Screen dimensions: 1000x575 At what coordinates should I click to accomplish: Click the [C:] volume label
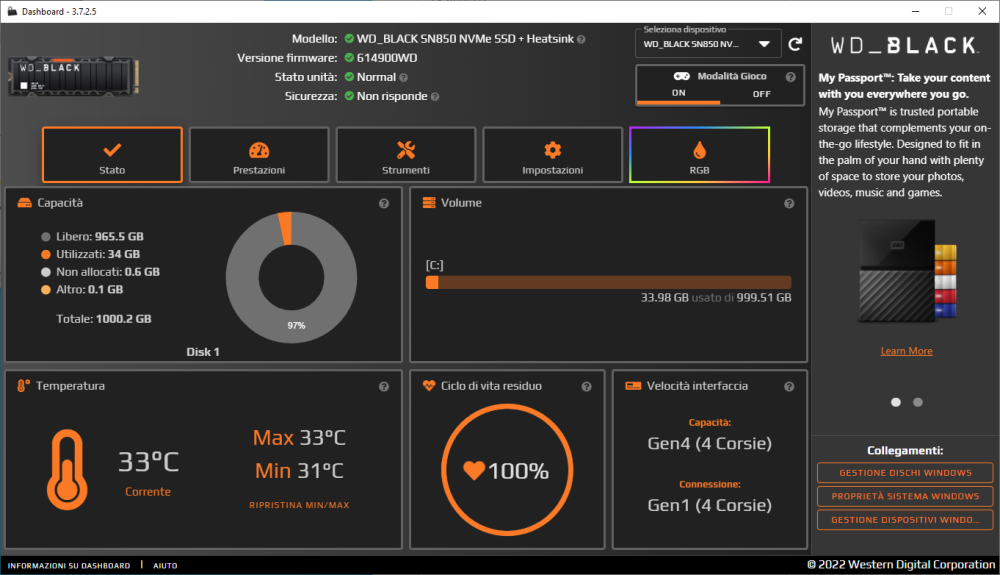(x=434, y=265)
